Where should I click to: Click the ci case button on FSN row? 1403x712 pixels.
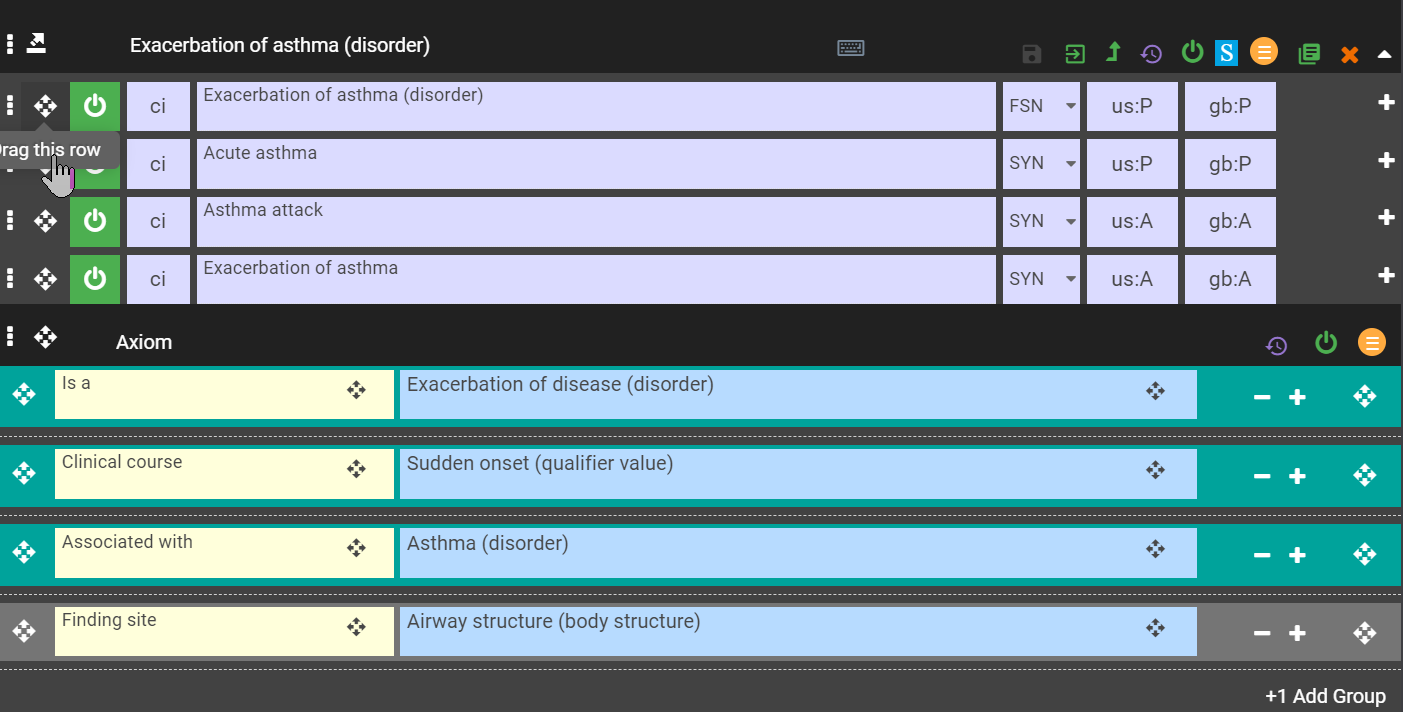(x=158, y=106)
